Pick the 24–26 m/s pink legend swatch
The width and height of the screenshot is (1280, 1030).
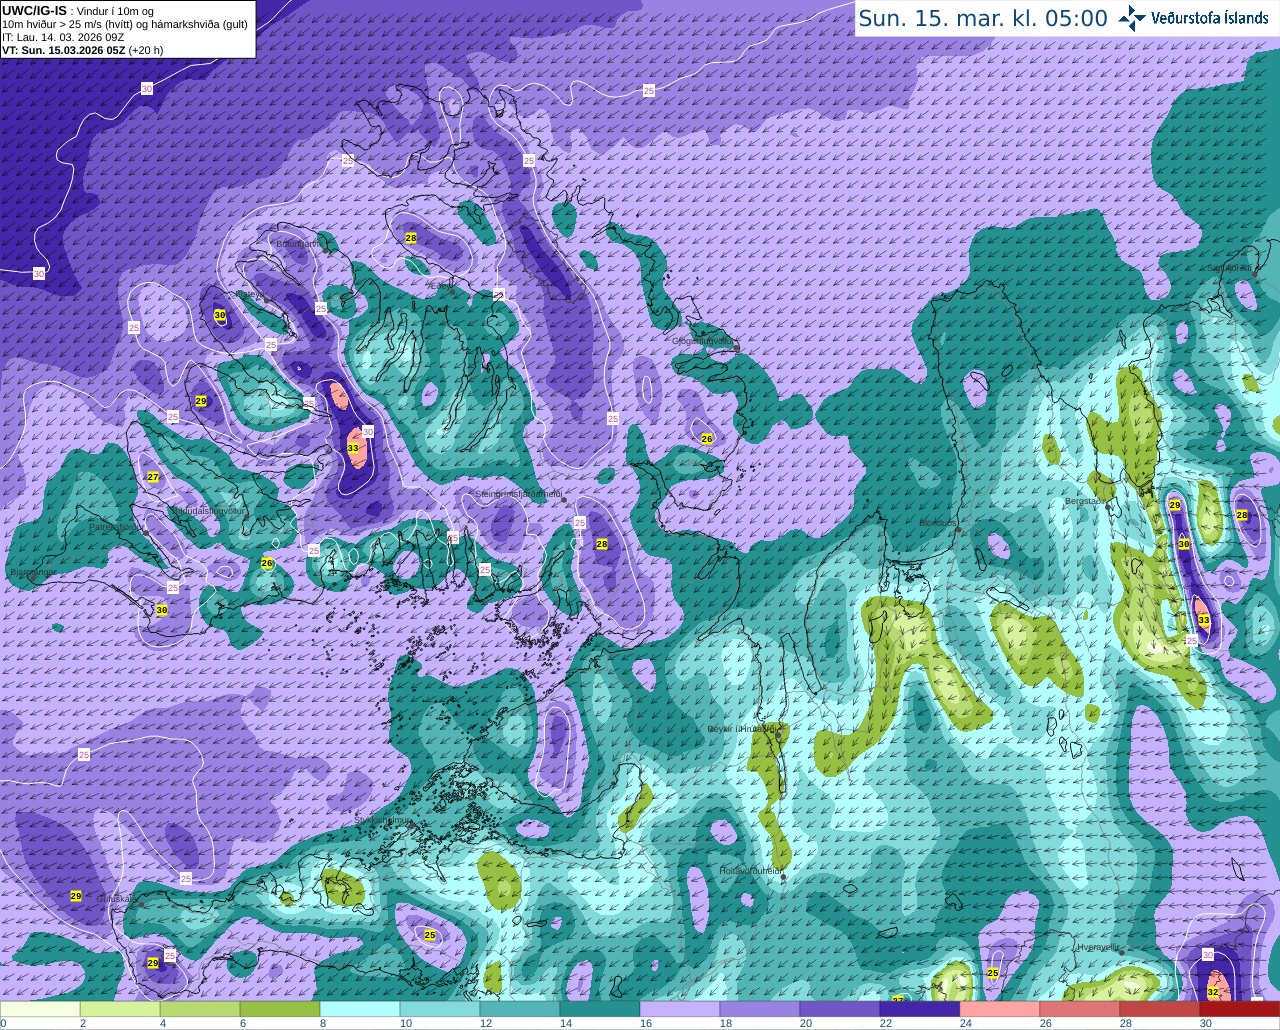pyautogui.click(x=1000, y=1009)
